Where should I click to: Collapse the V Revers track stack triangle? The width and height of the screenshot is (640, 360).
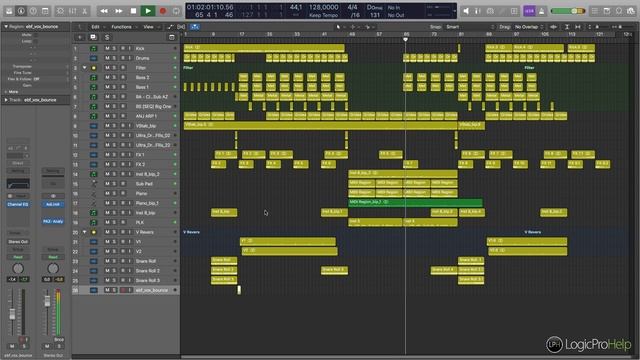tap(84, 232)
